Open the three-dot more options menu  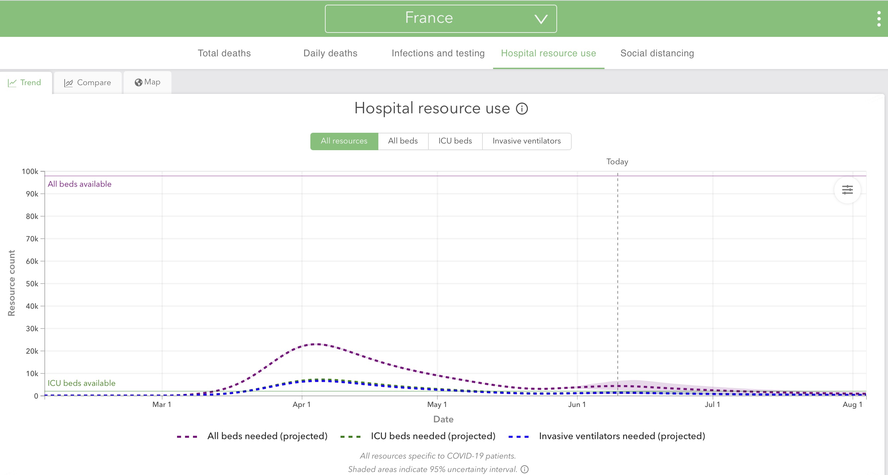pos(878,20)
